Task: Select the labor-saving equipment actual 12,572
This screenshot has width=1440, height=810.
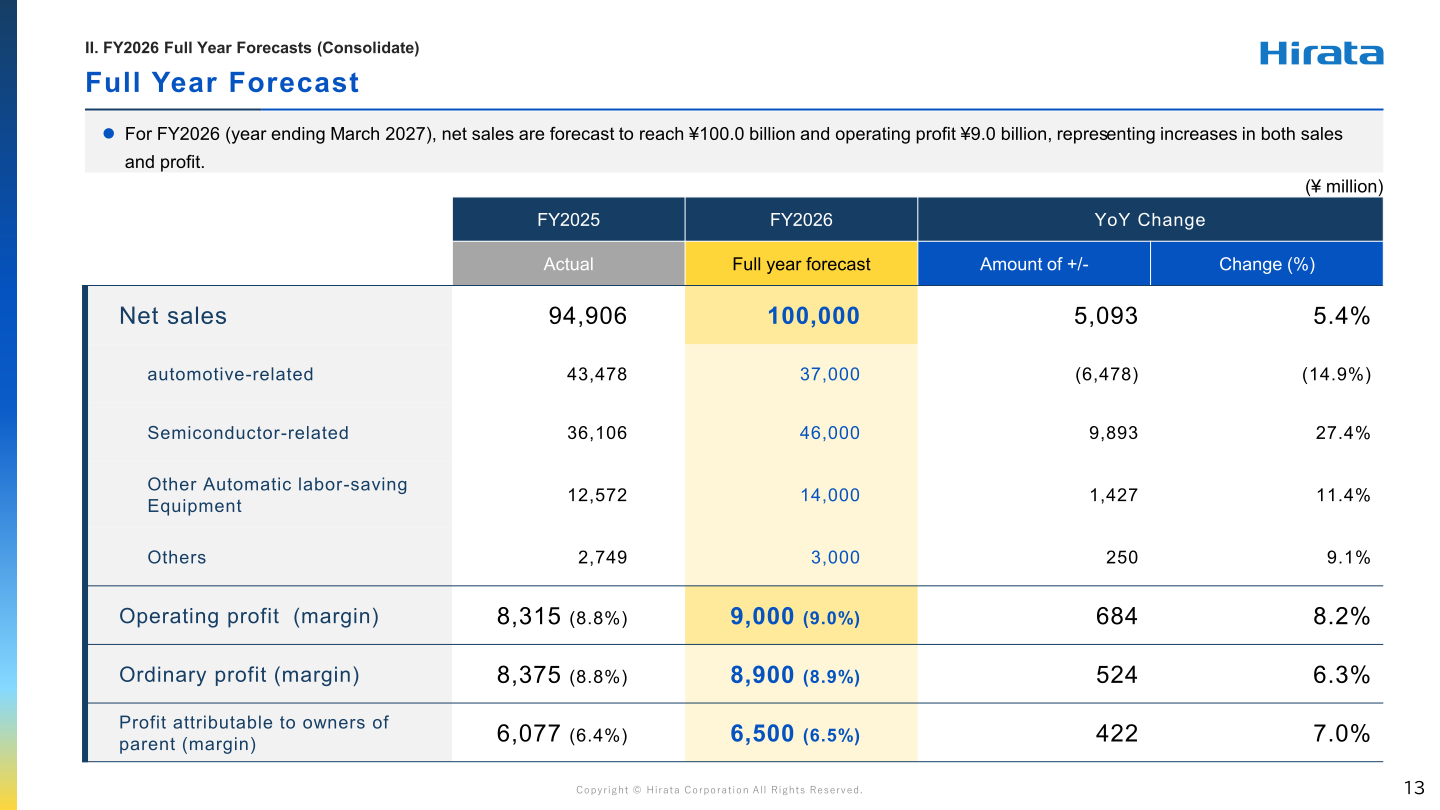Action: 597,495
